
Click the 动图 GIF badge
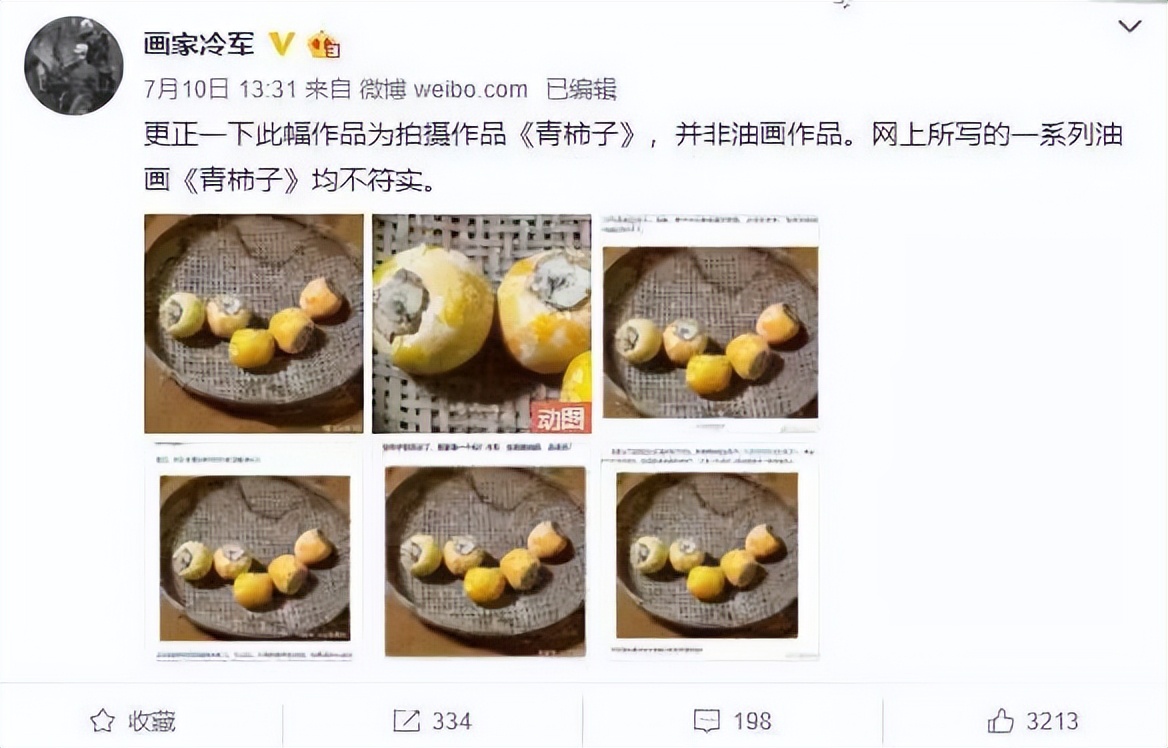pos(561,417)
